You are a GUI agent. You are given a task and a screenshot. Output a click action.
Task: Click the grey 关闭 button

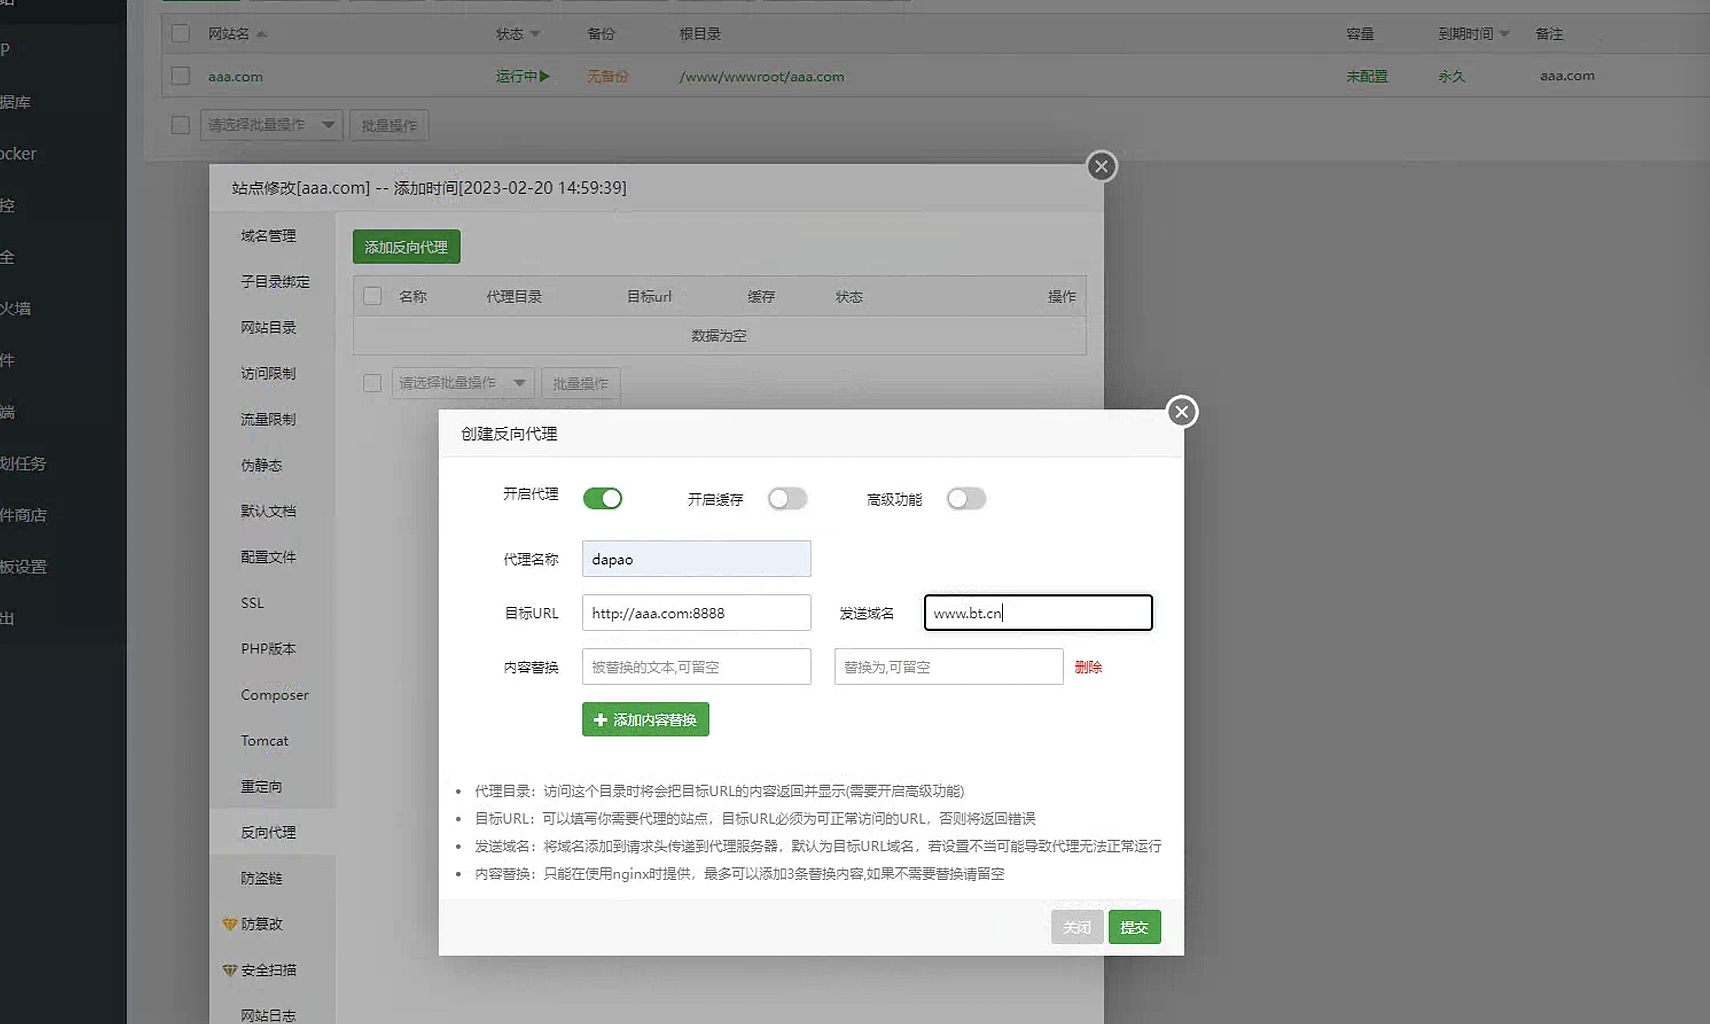pyautogui.click(x=1077, y=927)
